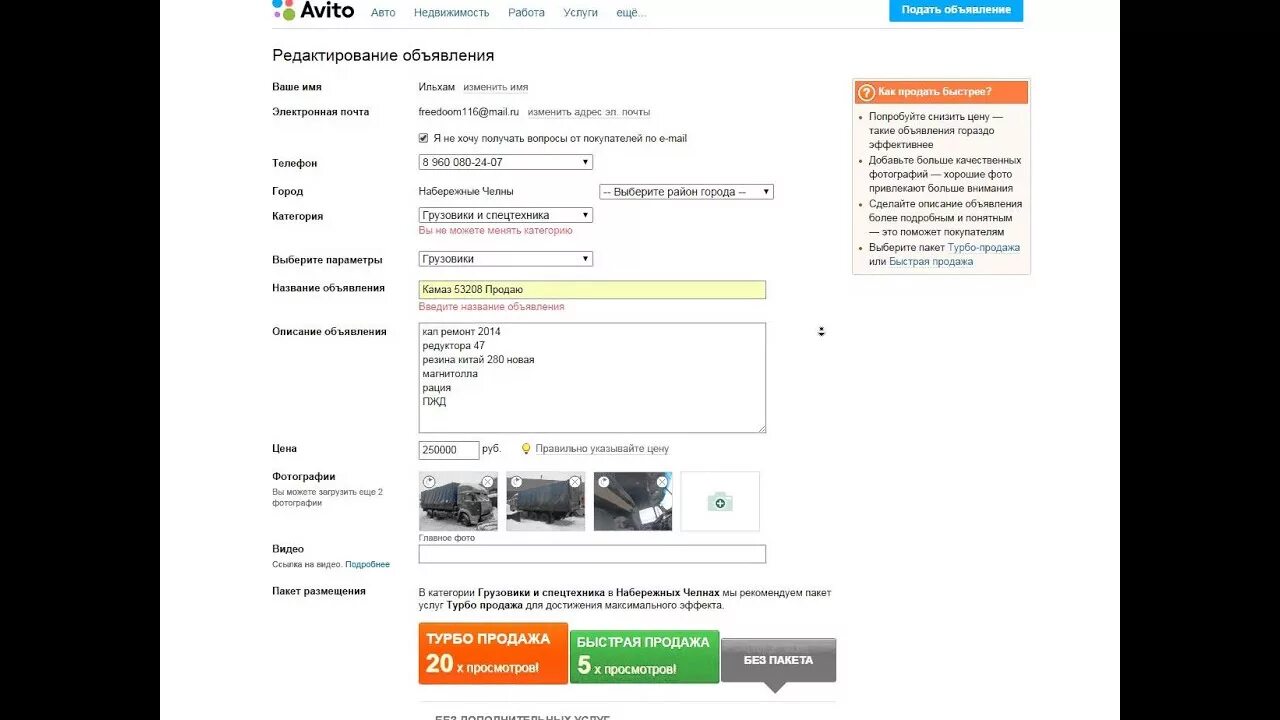Click the Редактирование объявления heading

383,56
